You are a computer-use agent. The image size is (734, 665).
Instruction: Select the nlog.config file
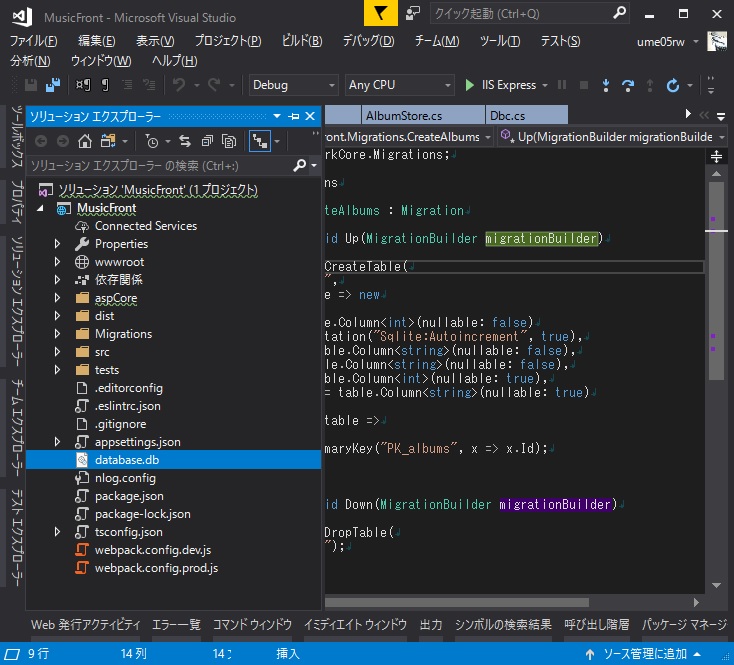tap(125, 478)
